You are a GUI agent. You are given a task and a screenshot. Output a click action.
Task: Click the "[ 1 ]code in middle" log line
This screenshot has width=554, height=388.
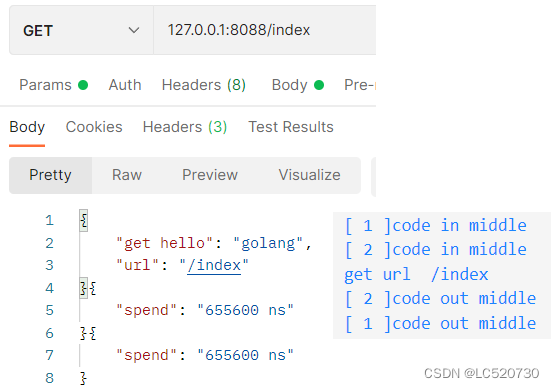pyautogui.click(x=435, y=225)
